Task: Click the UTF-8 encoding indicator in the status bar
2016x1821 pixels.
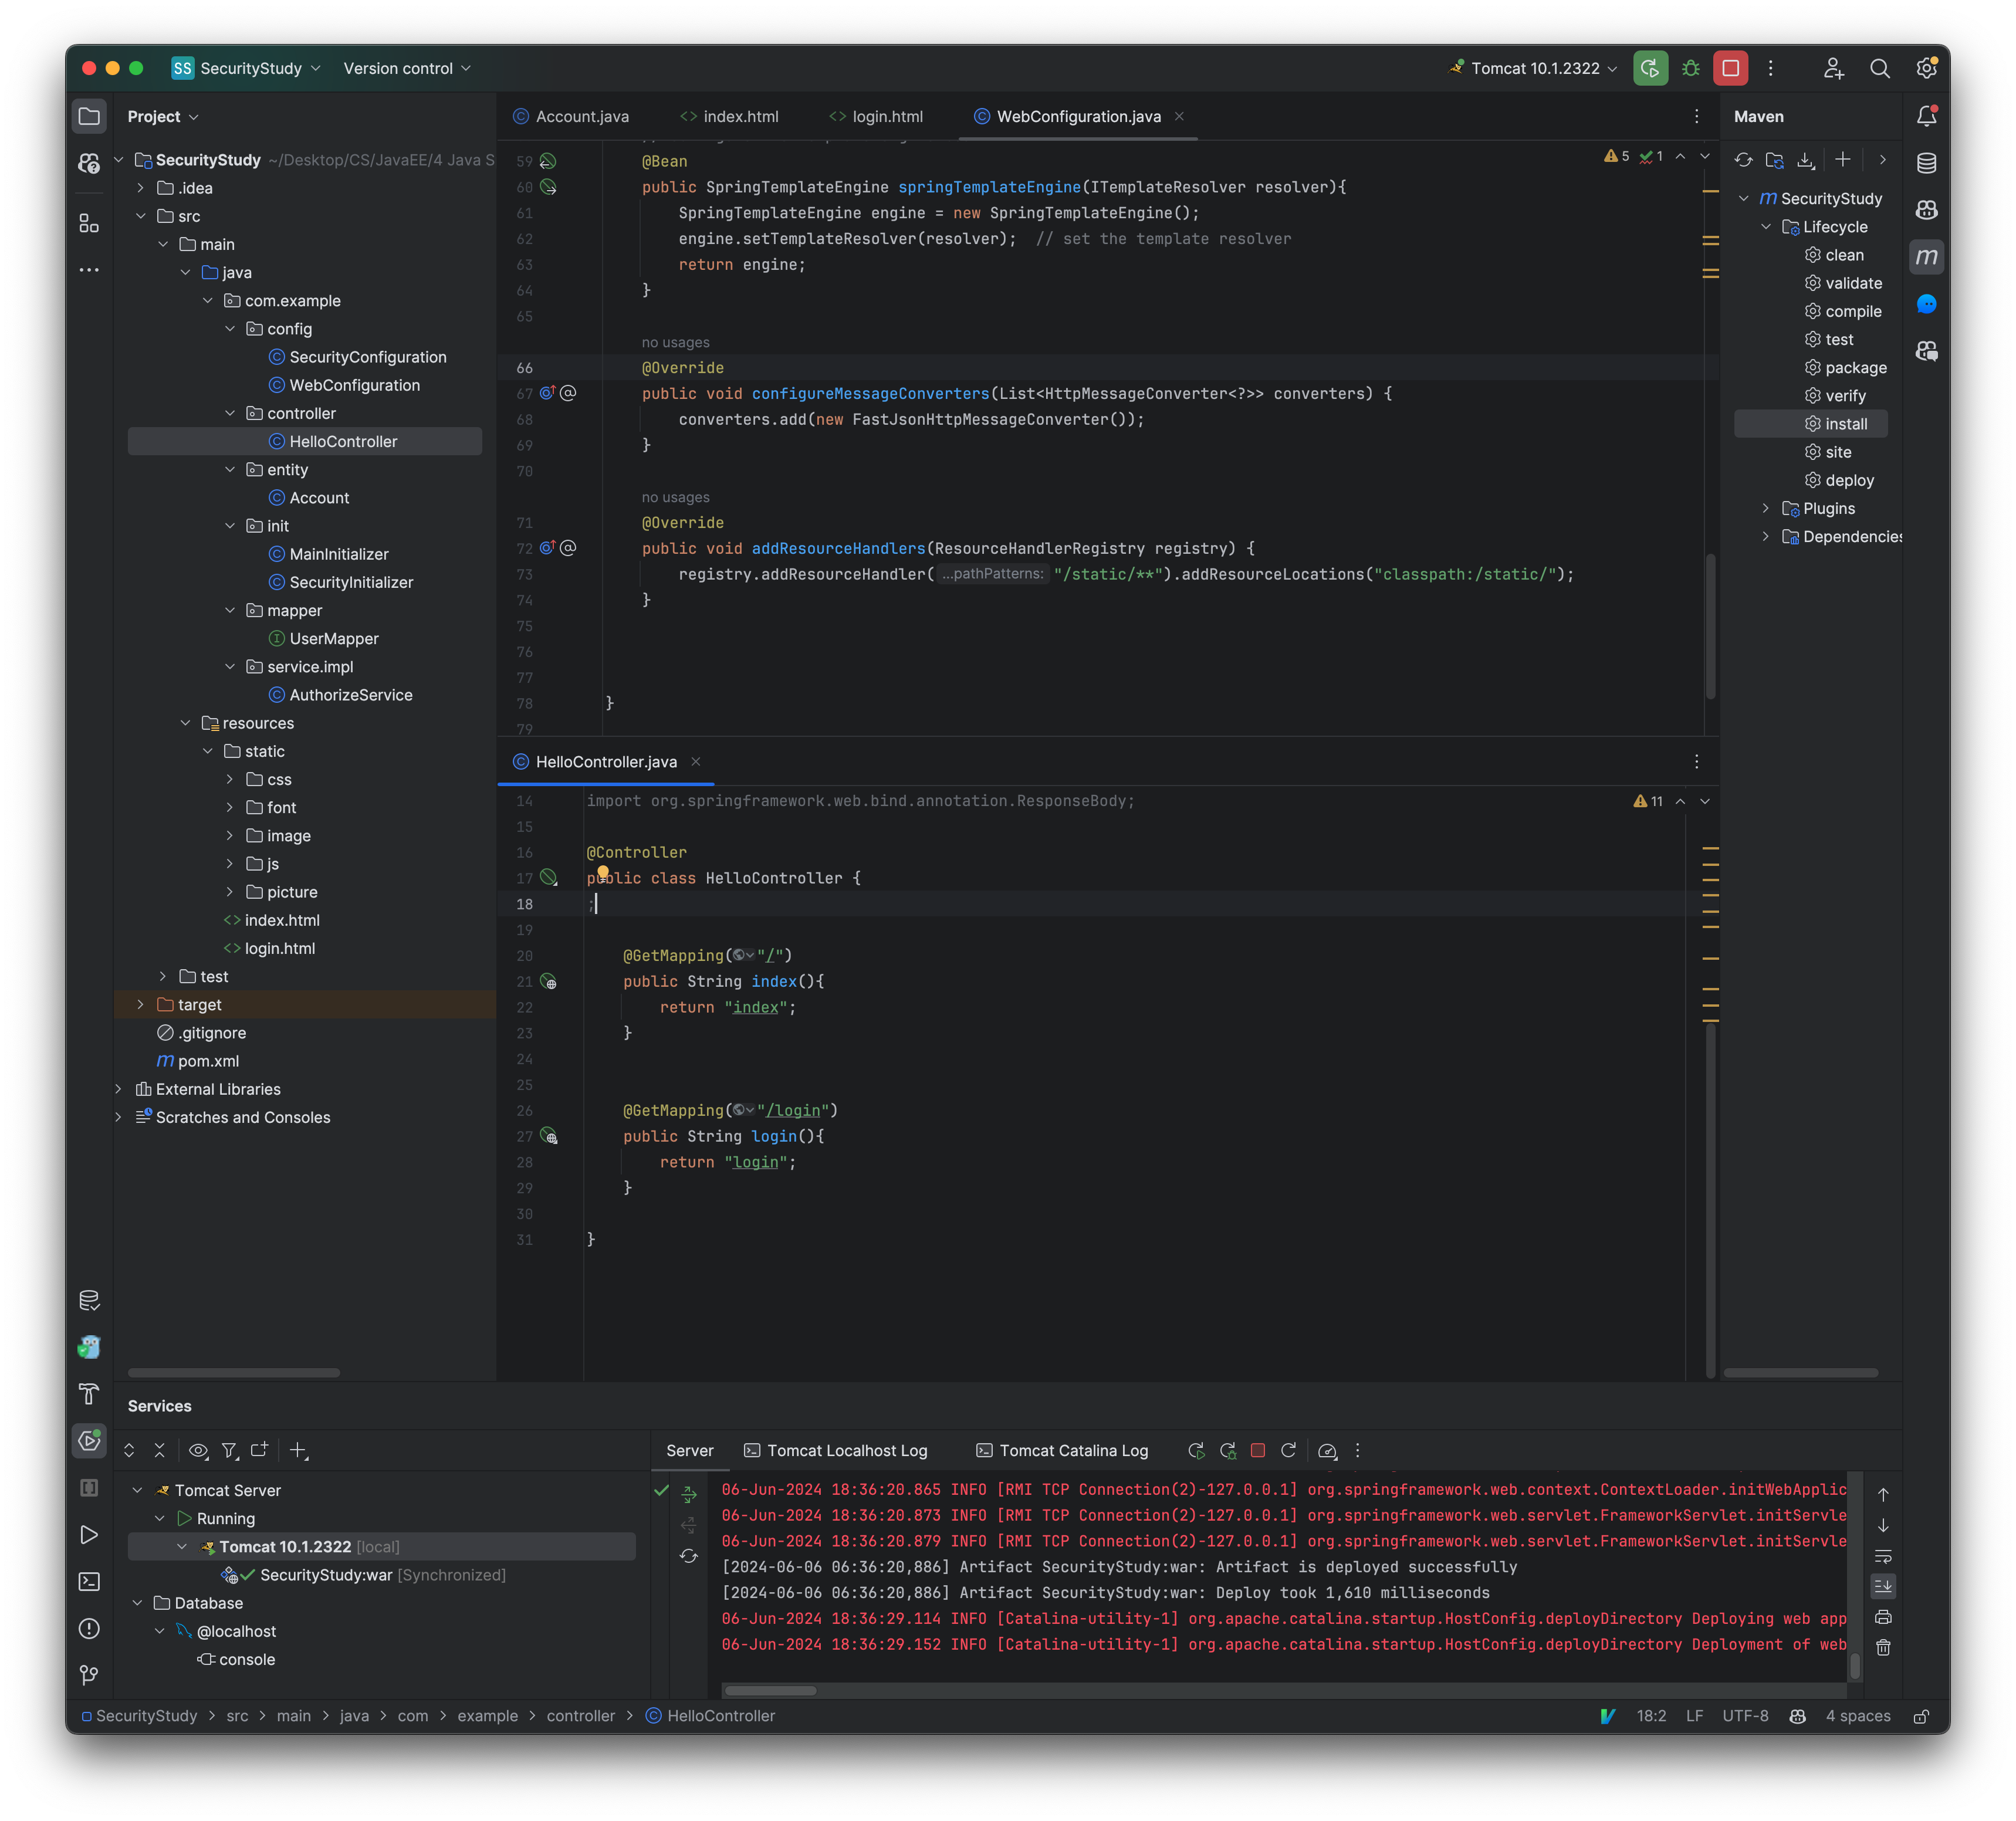Action: tap(1745, 1715)
